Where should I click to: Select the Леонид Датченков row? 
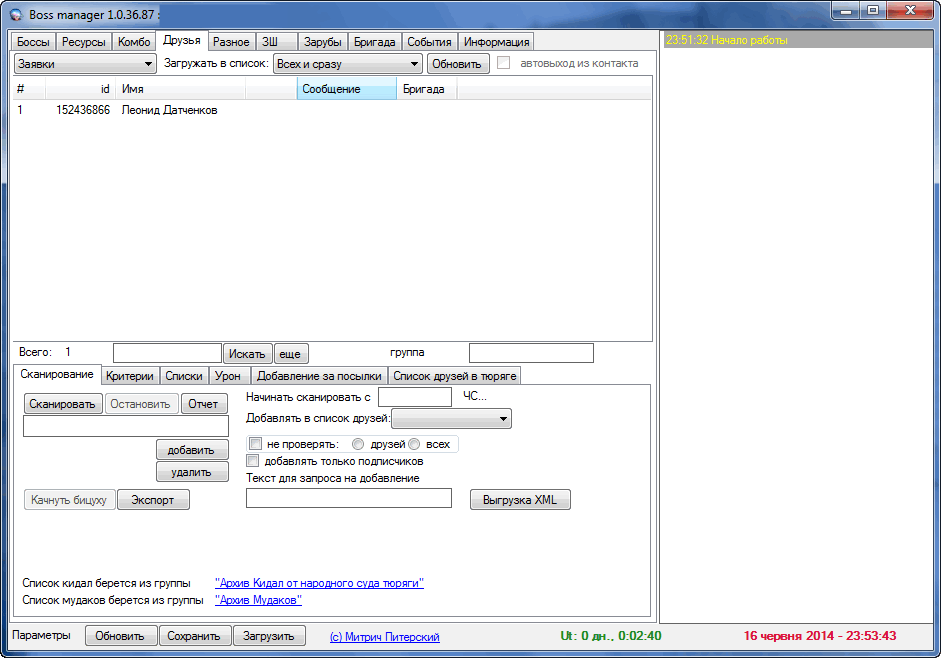tap(169, 111)
